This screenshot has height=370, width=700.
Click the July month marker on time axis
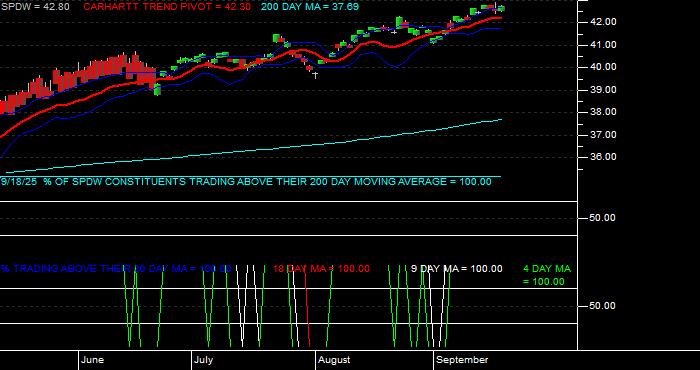tap(204, 360)
